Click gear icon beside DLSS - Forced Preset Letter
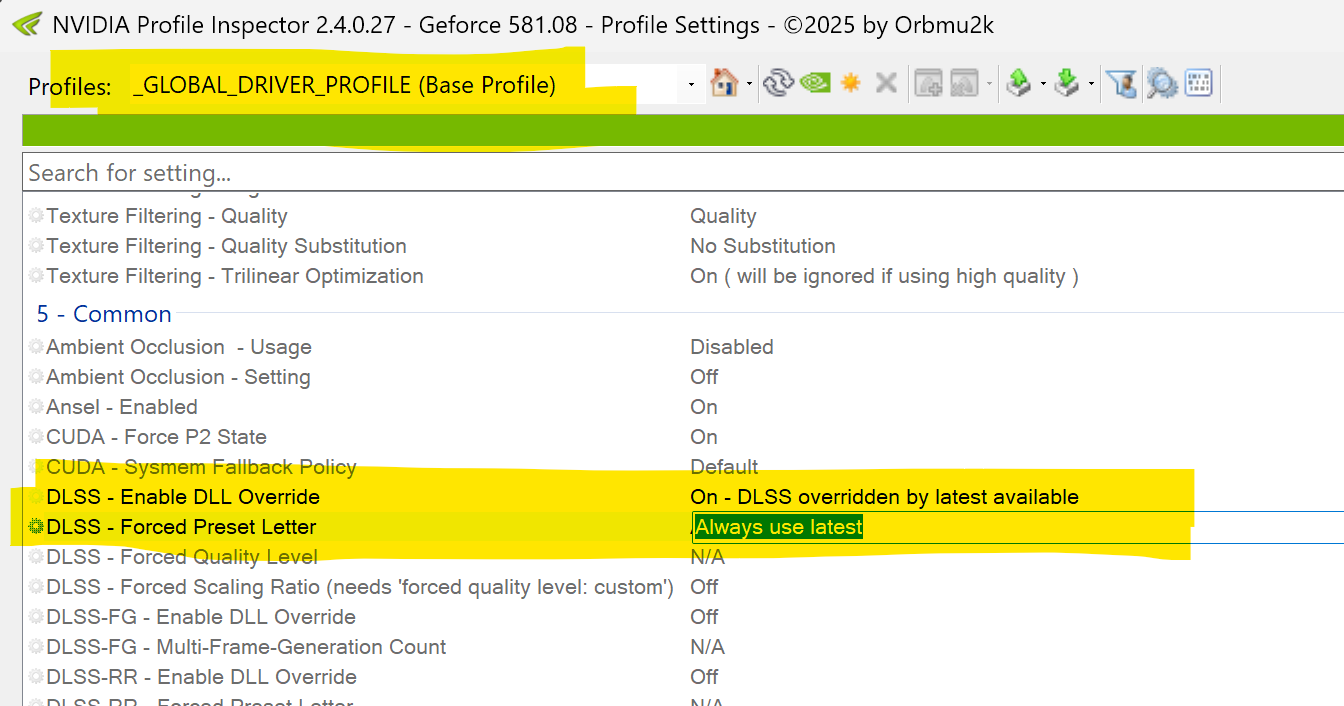The image size is (1344, 706). pyautogui.click(x=36, y=527)
